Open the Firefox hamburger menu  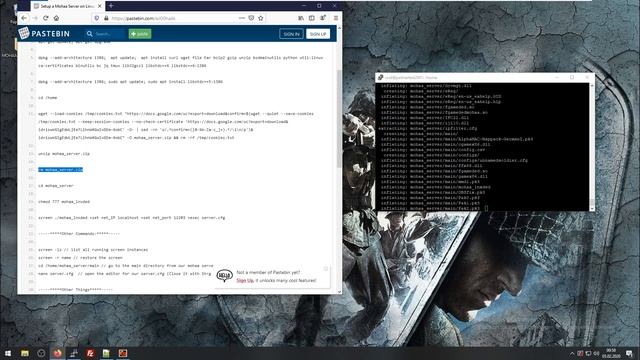tap(336, 18)
